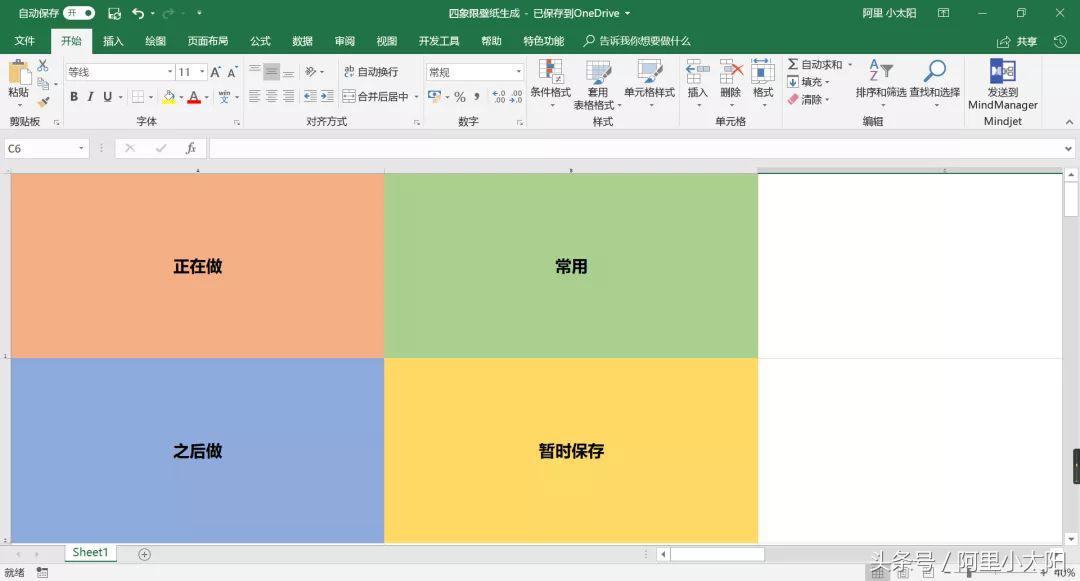Add a new sheet with the plus button
1080x581 pixels.
tap(144, 553)
